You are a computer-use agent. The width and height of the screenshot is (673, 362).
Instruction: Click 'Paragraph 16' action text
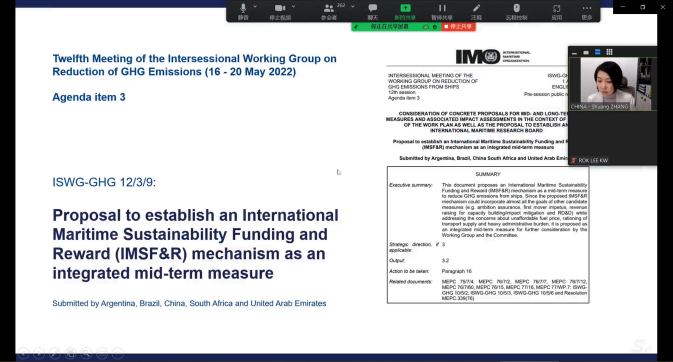[x=457, y=271]
